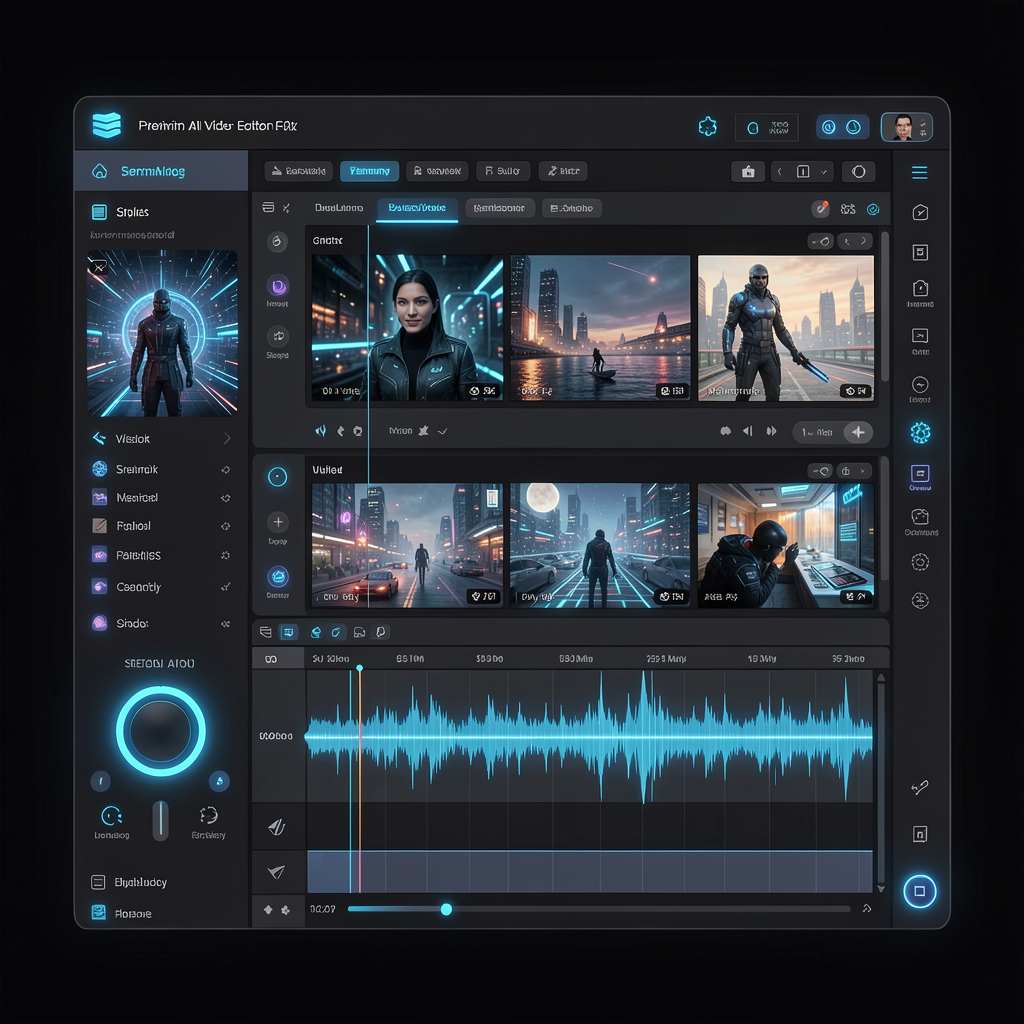This screenshot has width=1024, height=1024.
Task: Open the puzzle-shaped plugin icon in header
Action: (x=707, y=127)
